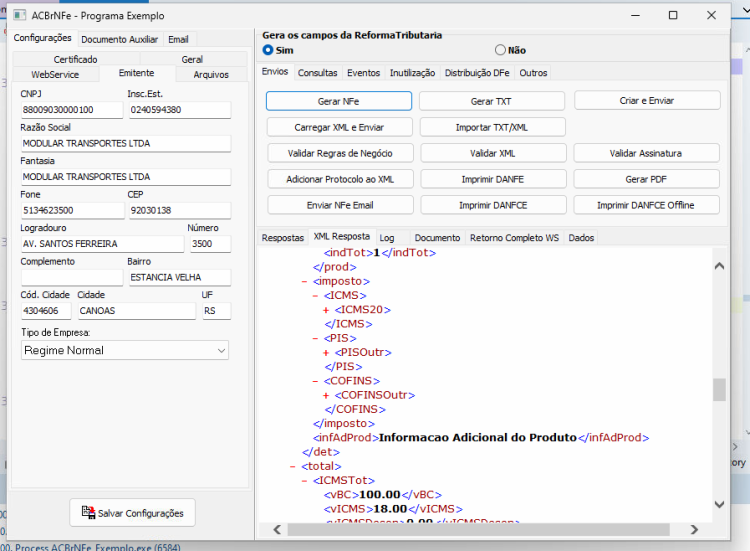This screenshot has height=551, width=750.
Task: Expand the COFINSOutr XML node
Action: (x=326, y=396)
